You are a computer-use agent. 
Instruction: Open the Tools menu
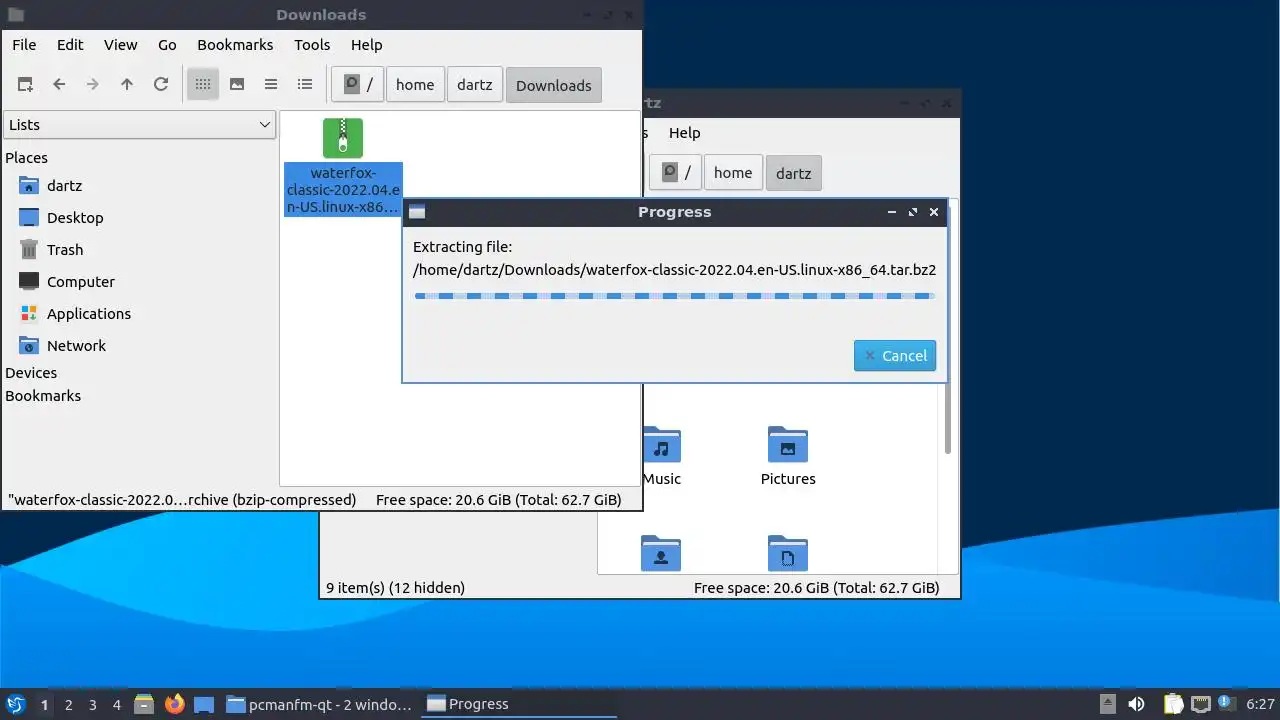(312, 45)
